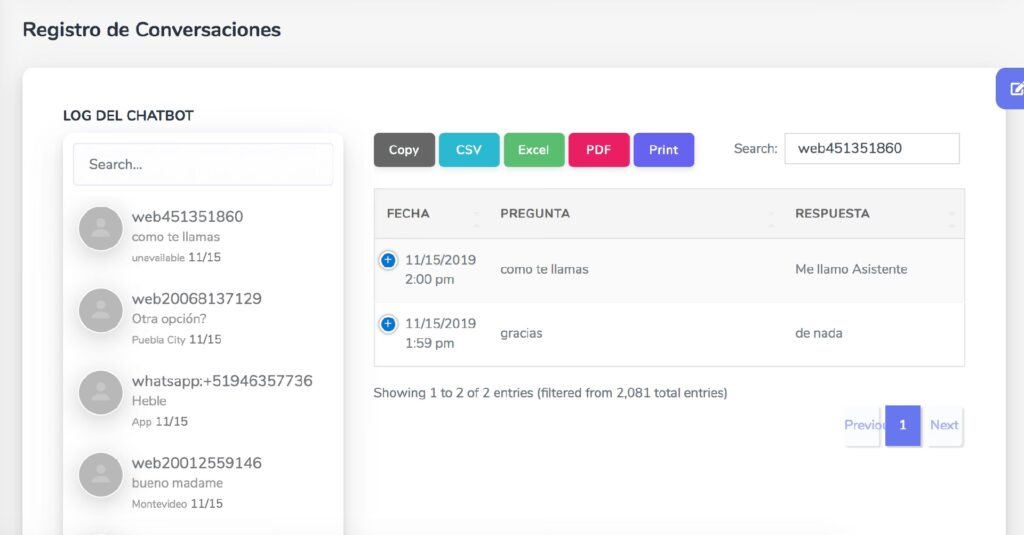1024x535 pixels.
Task: Export the table to Excel
Action: pyautogui.click(x=534, y=150)
